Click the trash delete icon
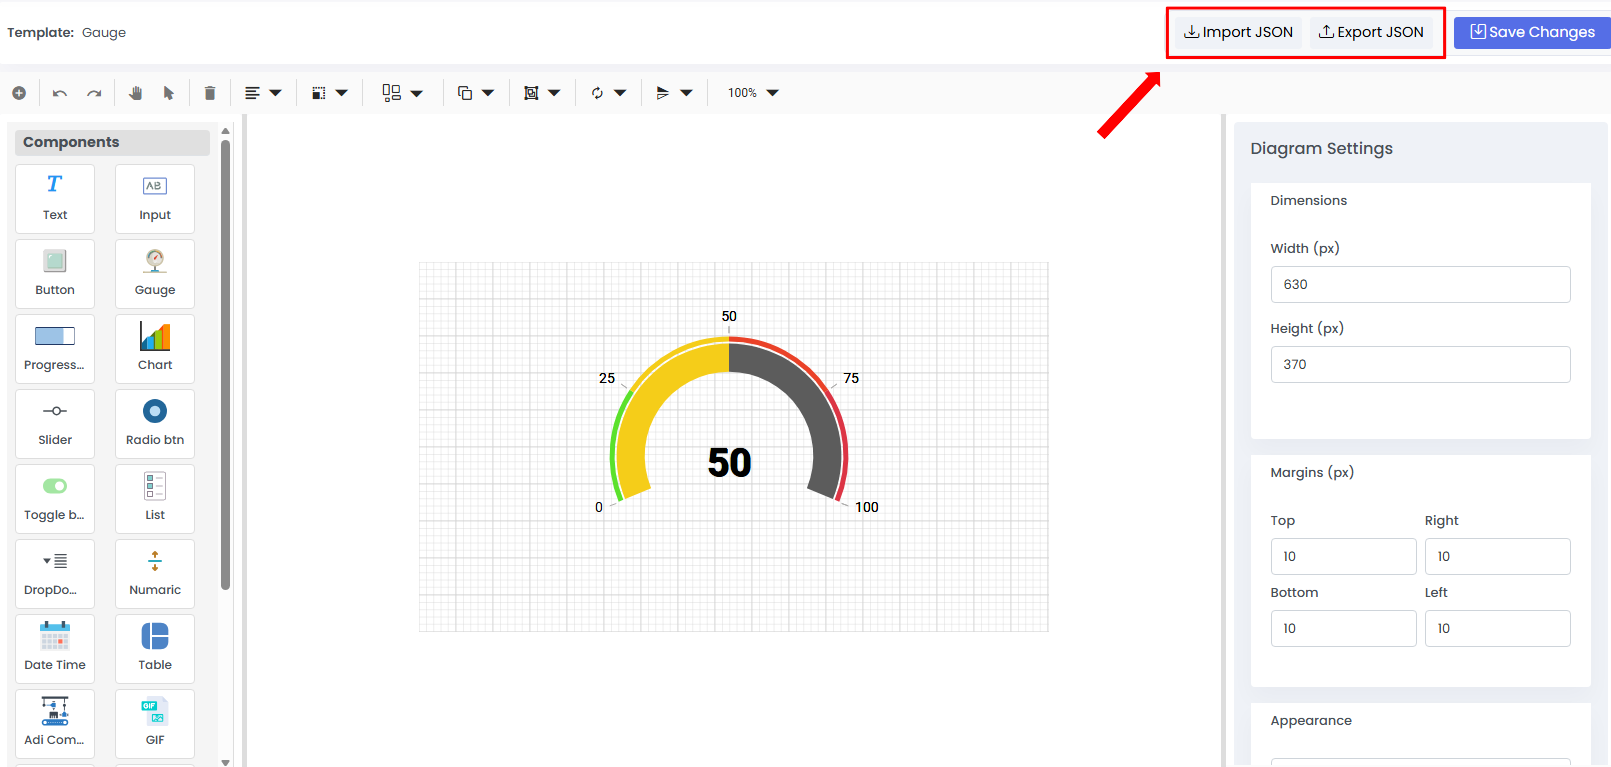The height and width of the screenshot is (767, 1611). pyautogui.click(x=209, y=93)
